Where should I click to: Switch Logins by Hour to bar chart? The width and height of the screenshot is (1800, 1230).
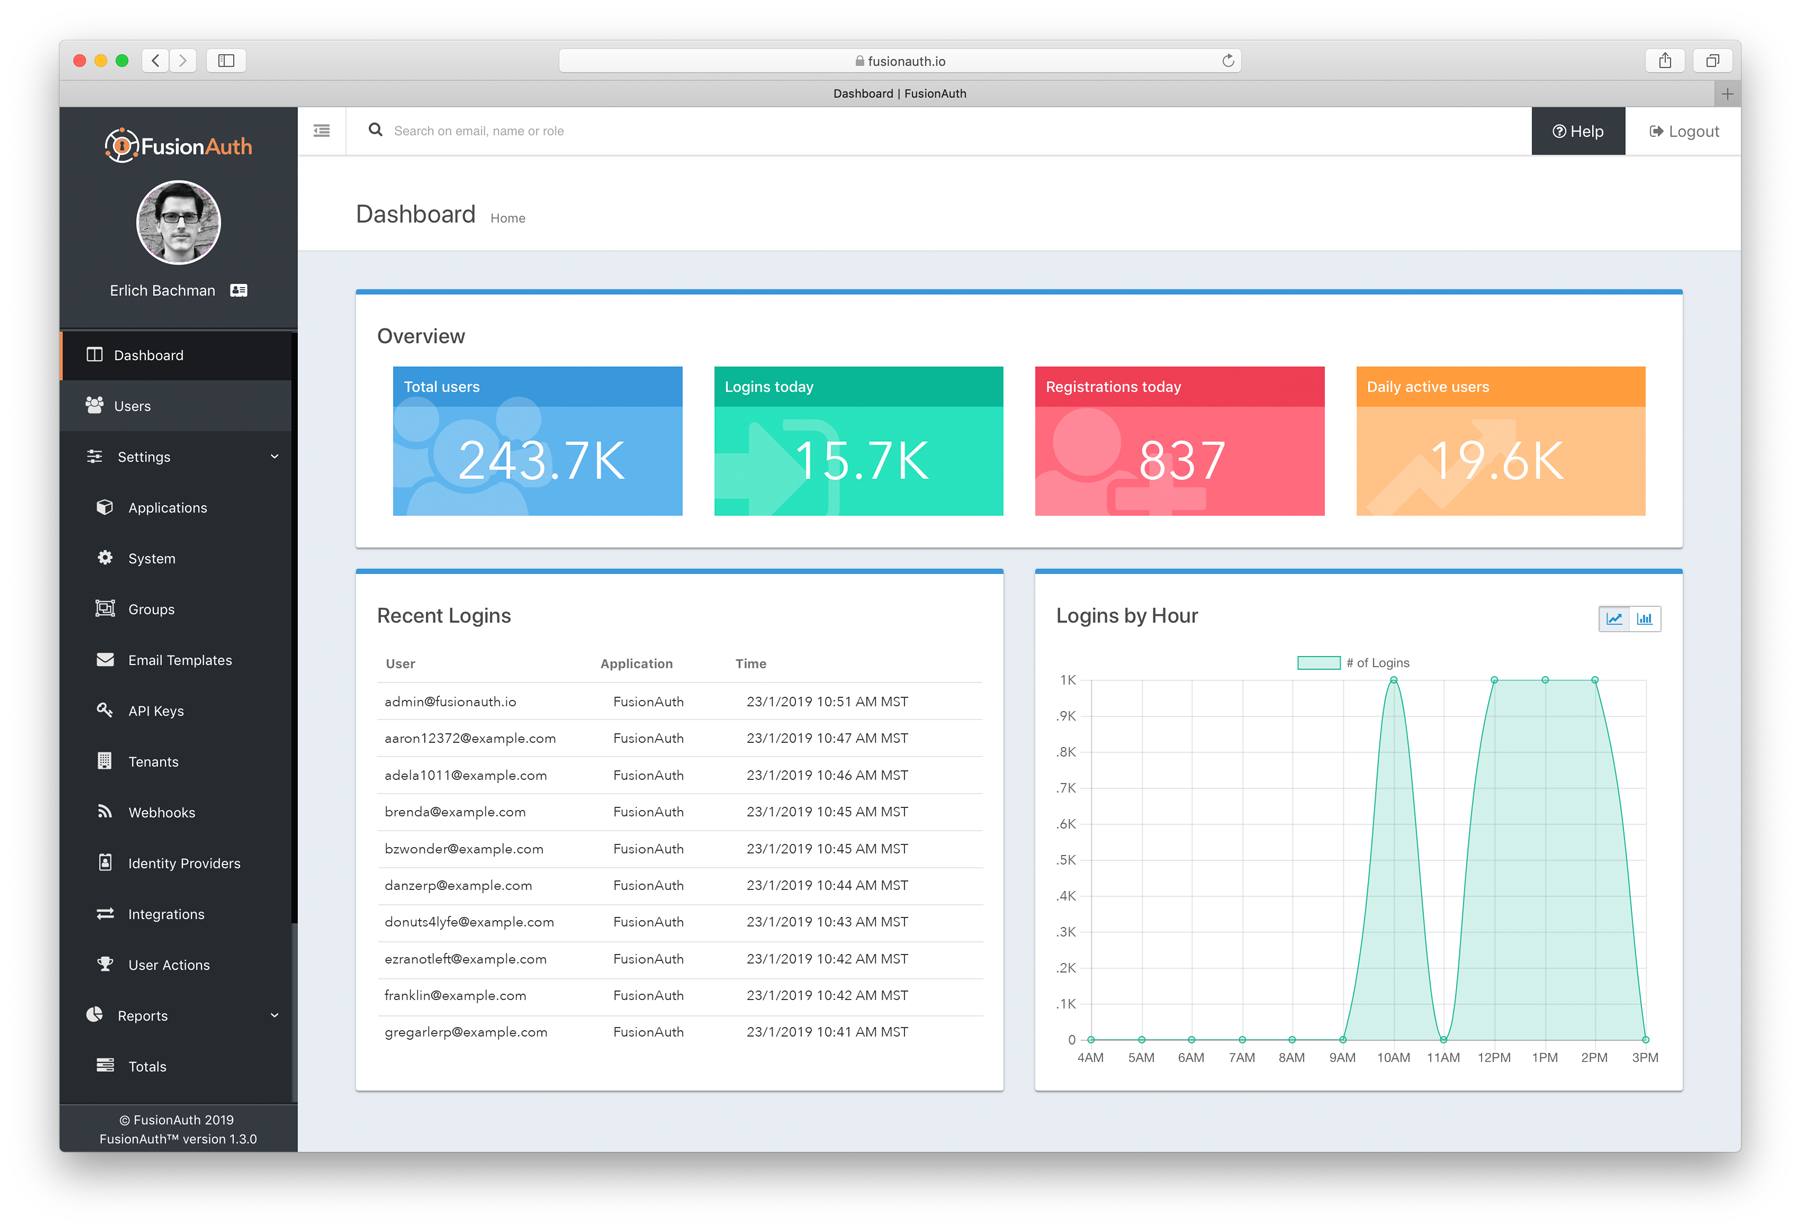(1645, 619)
